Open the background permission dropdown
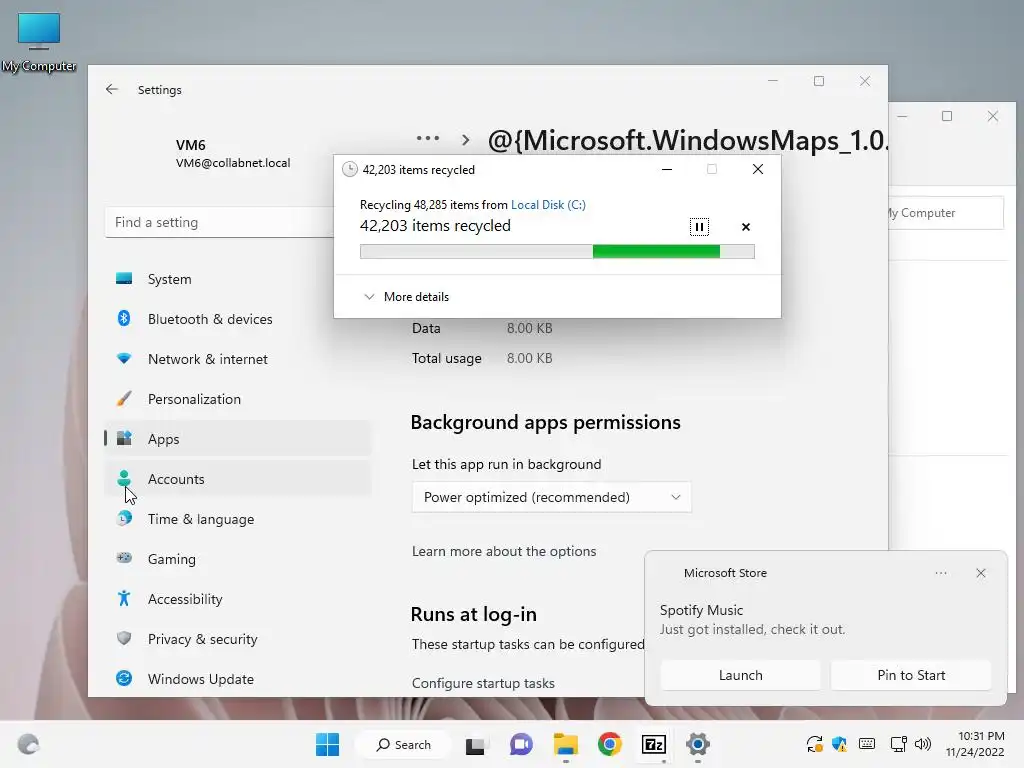Image resolution: width=1024 pixels, height=768 pixels. (551, 497)
